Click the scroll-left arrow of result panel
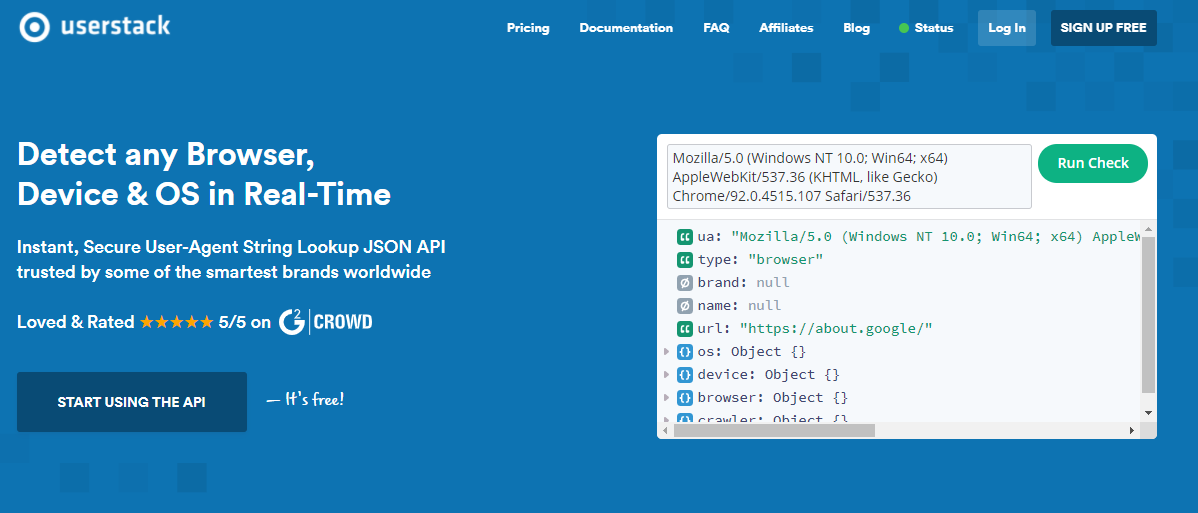 point(665,430)
